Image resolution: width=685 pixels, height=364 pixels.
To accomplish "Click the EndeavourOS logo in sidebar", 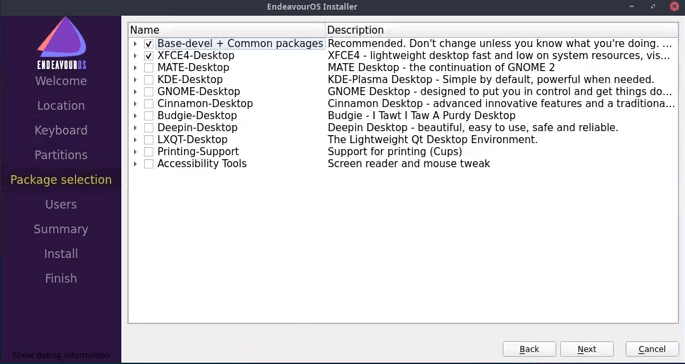I will pyautogui.click(x=61, y=43).
